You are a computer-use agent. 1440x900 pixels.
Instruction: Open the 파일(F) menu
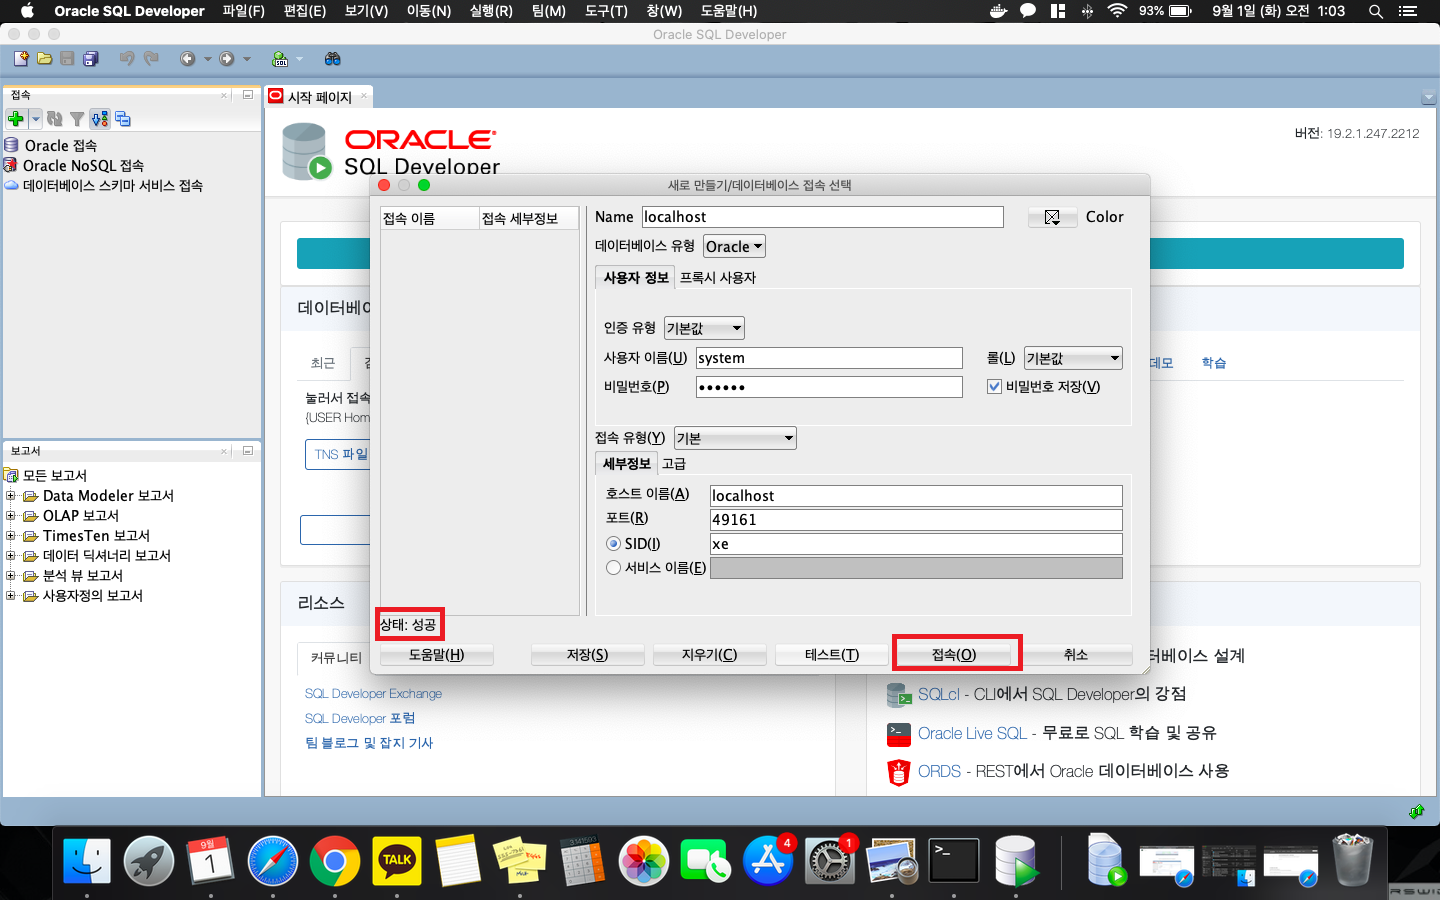(x=243, y=11)
